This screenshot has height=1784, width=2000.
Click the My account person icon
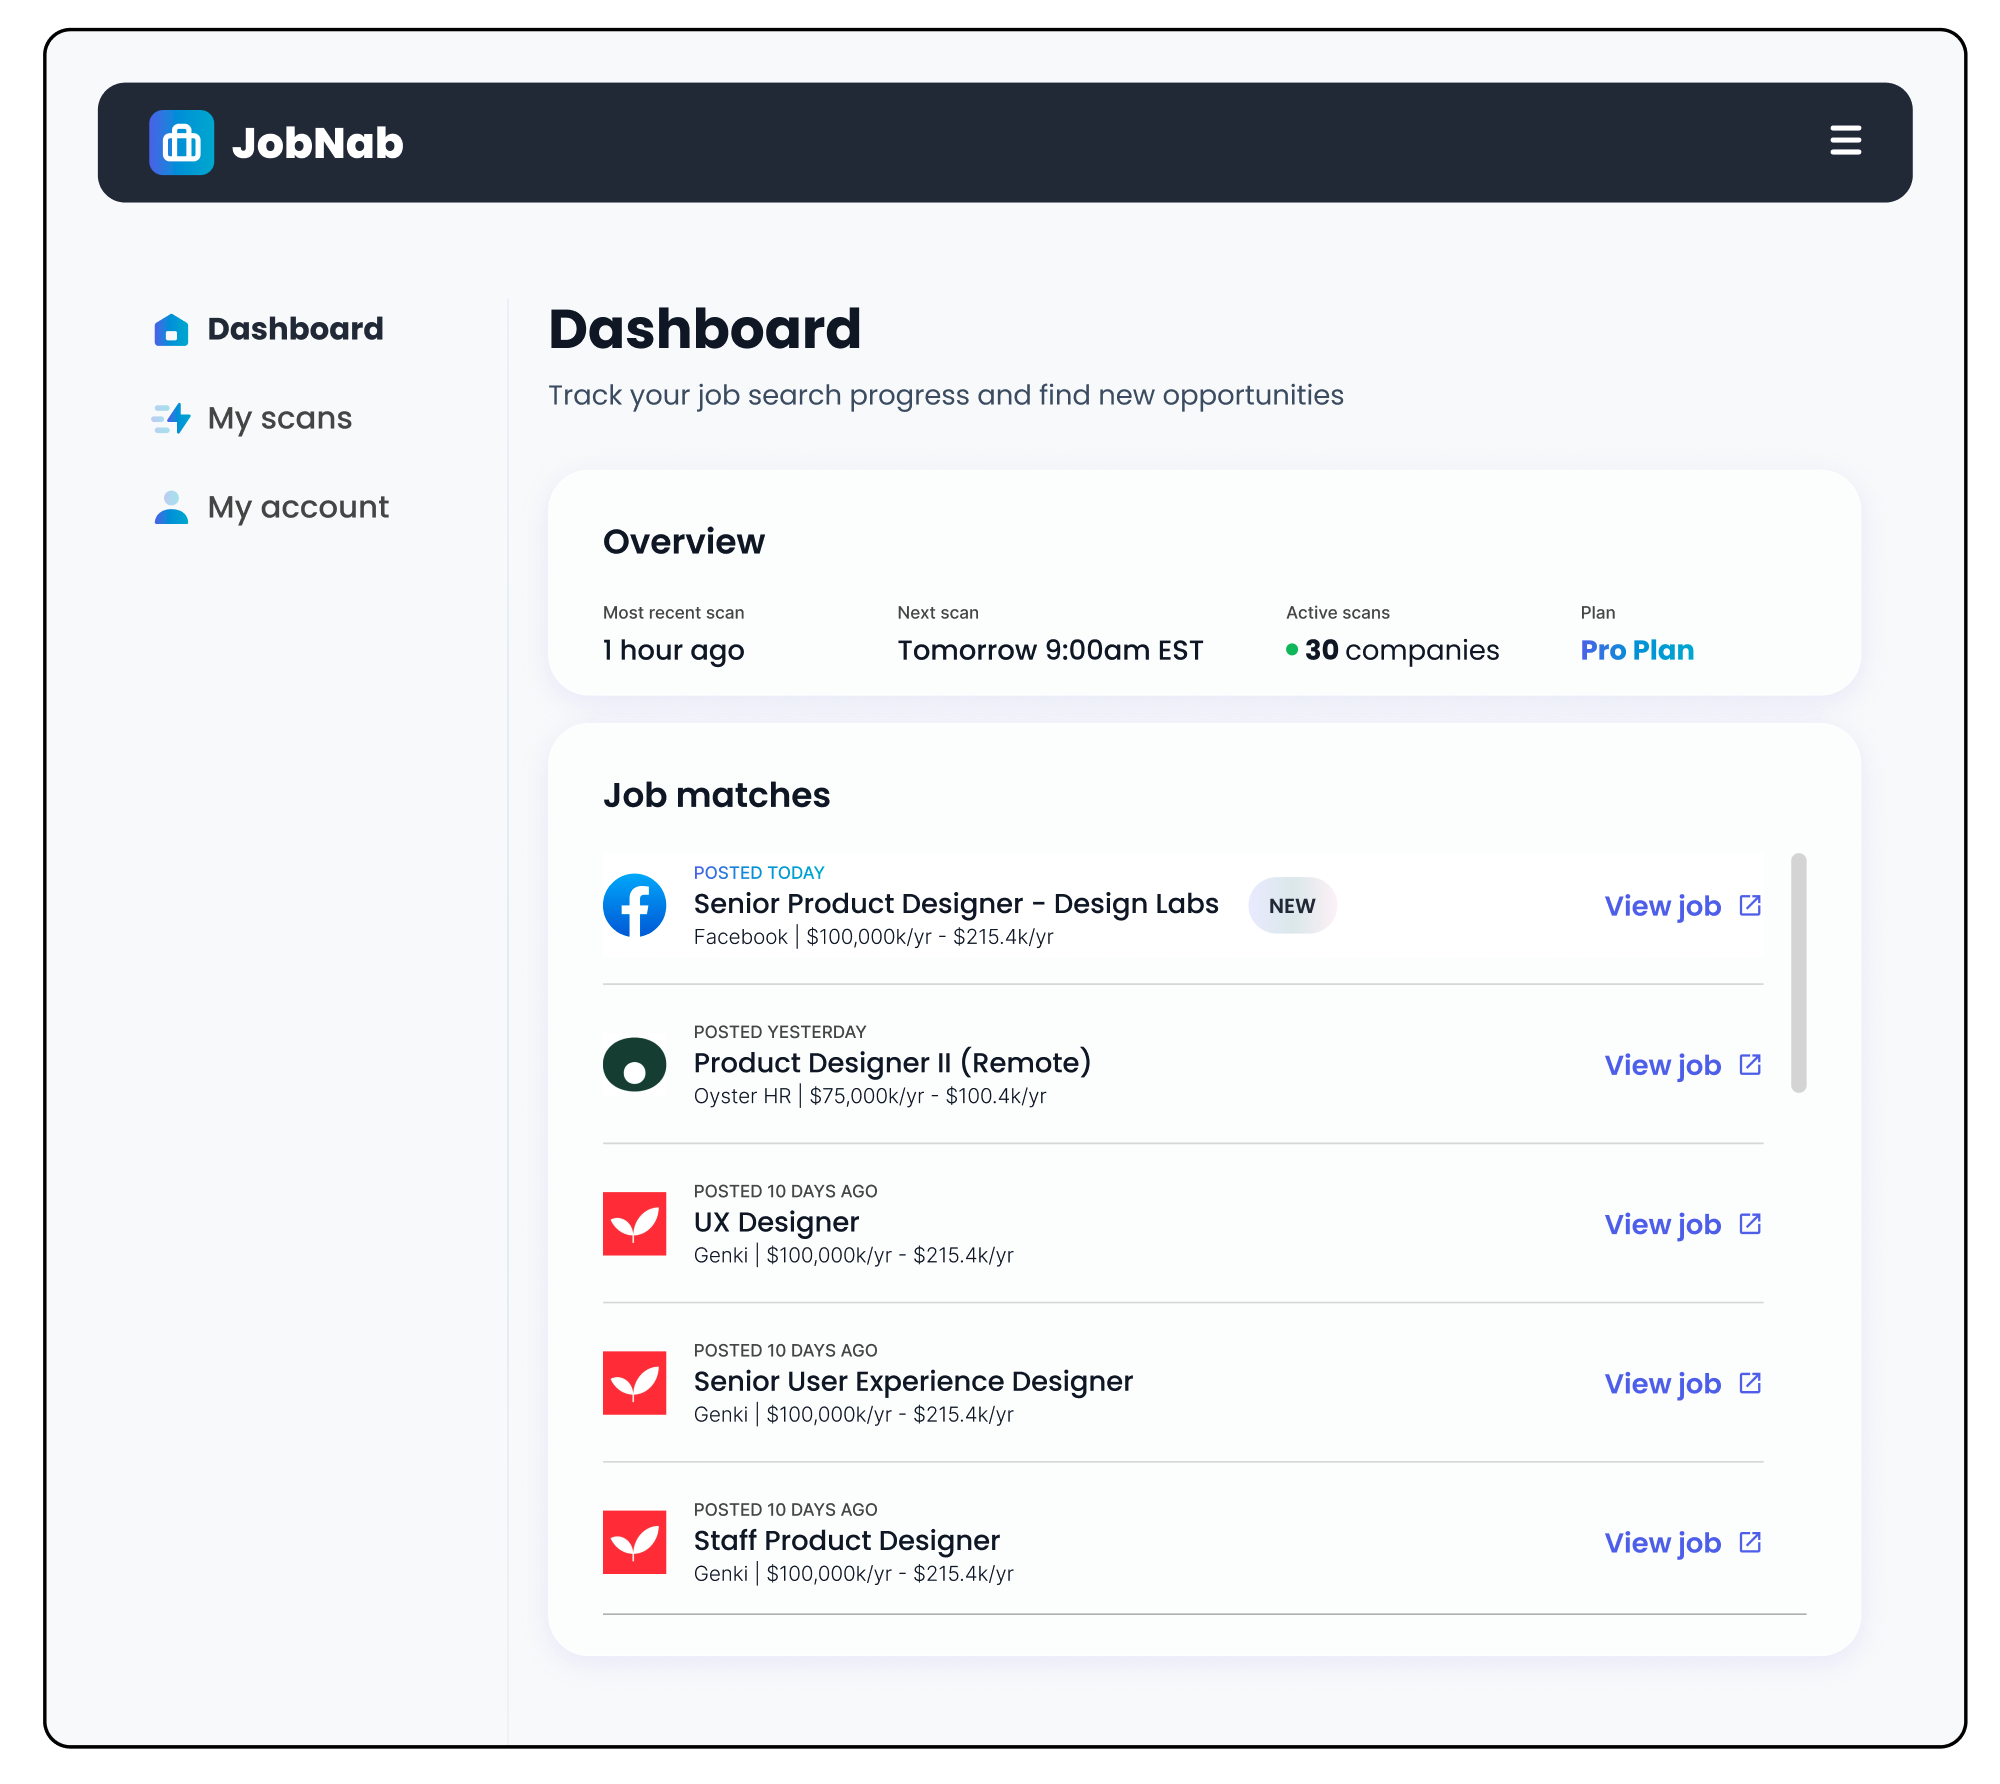pyautogui.click(x=171, y=507)
